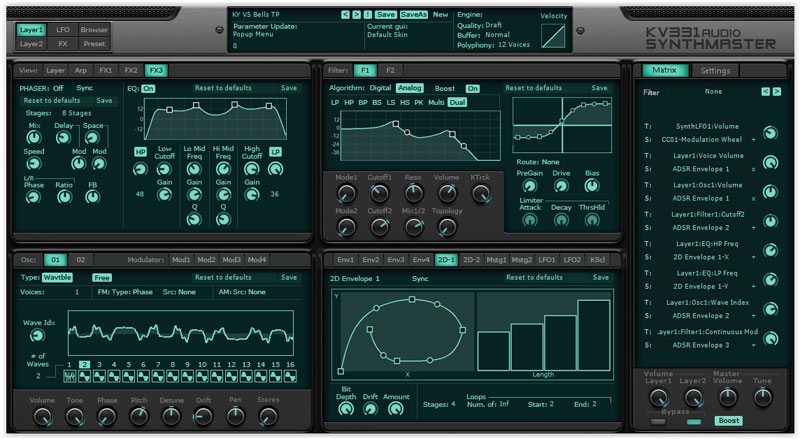Open the oscillator Type Wavtble dropdown
This screenshot has height=439, width=800.
(x=57, y=277)
